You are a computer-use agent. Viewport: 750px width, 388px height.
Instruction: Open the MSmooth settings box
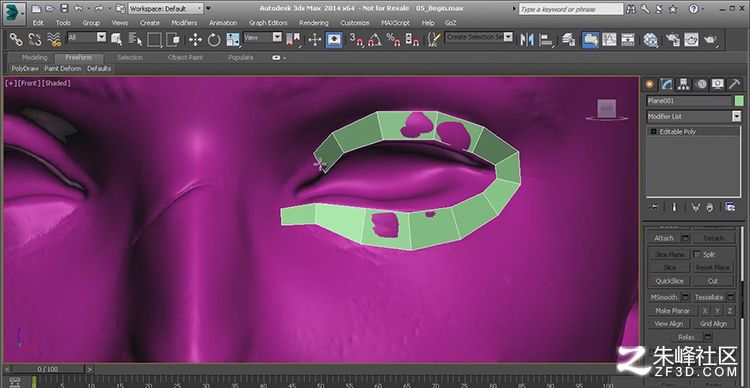[x=685, y=297]
